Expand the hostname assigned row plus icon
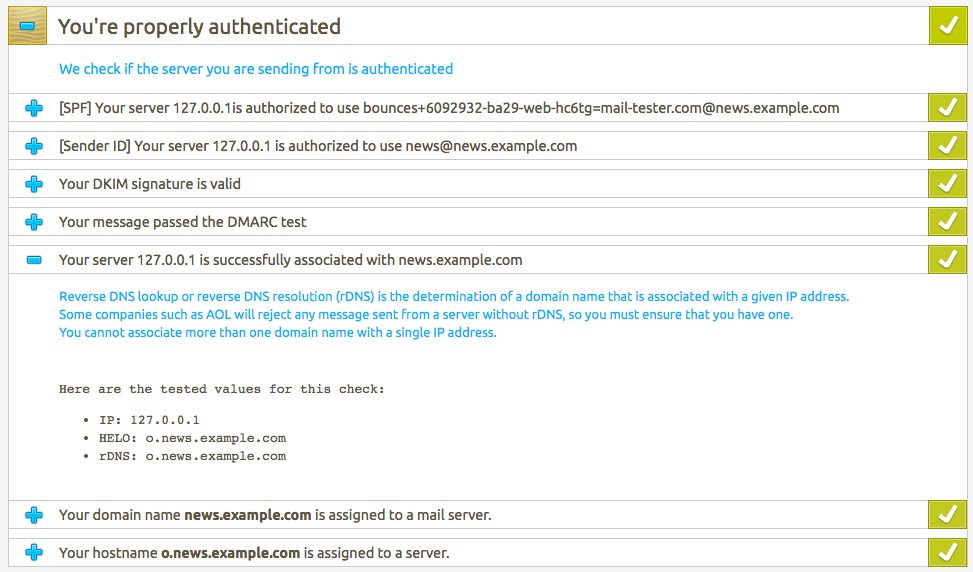The image size is (973, 572). tap(34, 553)
